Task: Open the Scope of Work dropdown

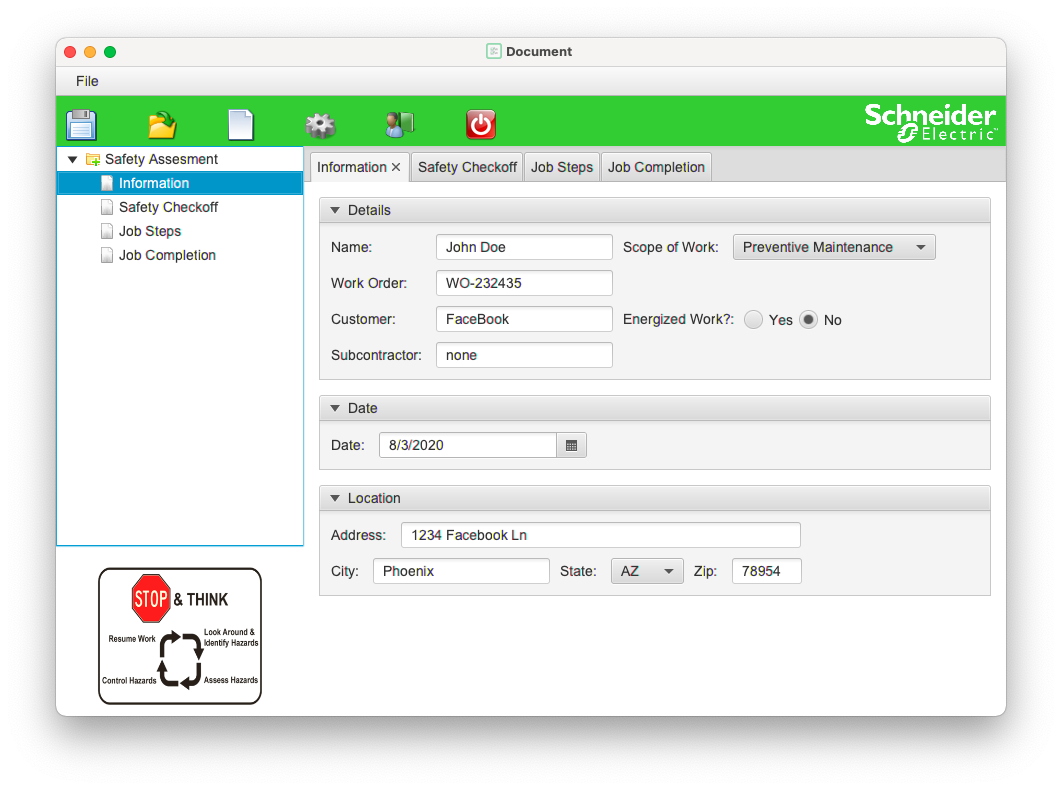Action: pos(834,247)
